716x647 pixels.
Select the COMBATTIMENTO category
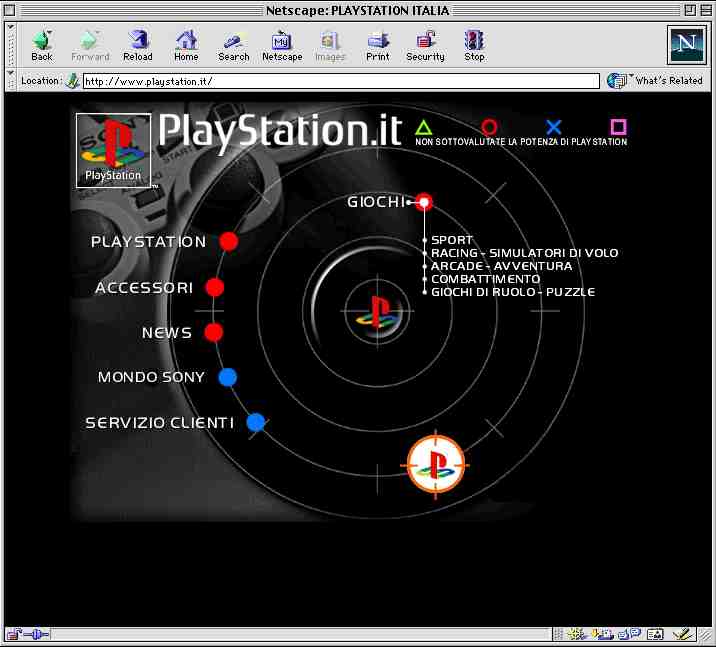click(x=486, y=279)
